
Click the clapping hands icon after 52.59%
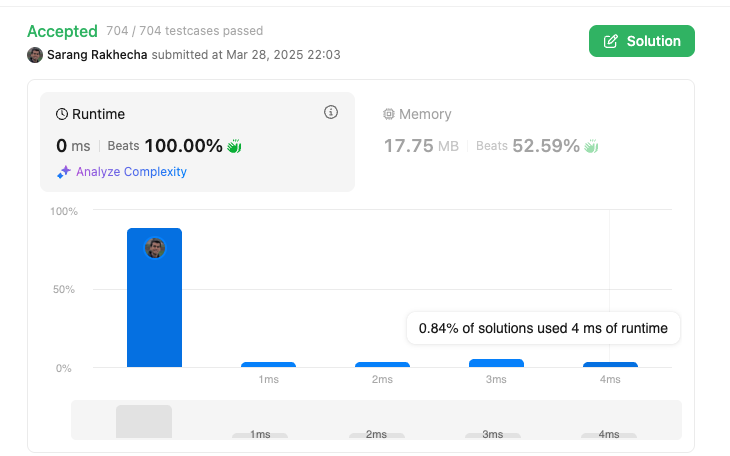click(591, 146)
